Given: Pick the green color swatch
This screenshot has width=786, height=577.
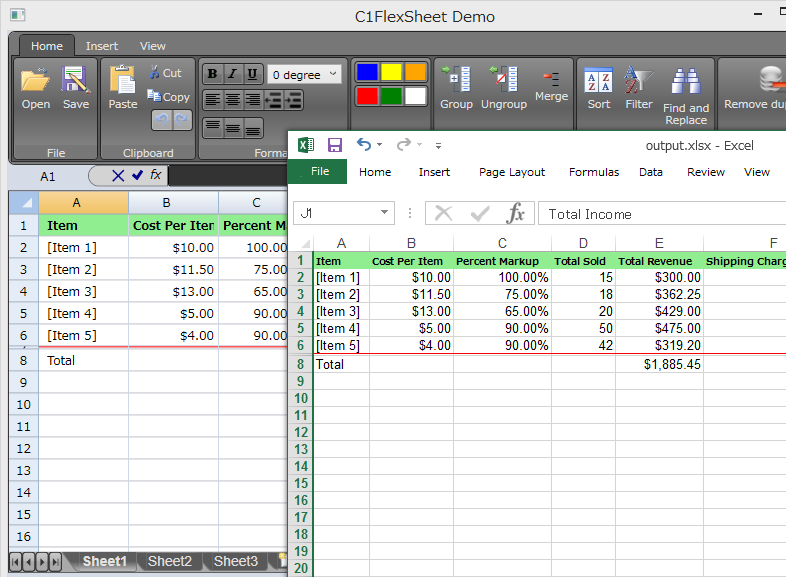Looking at the screenshot, I should pos(391,96).
